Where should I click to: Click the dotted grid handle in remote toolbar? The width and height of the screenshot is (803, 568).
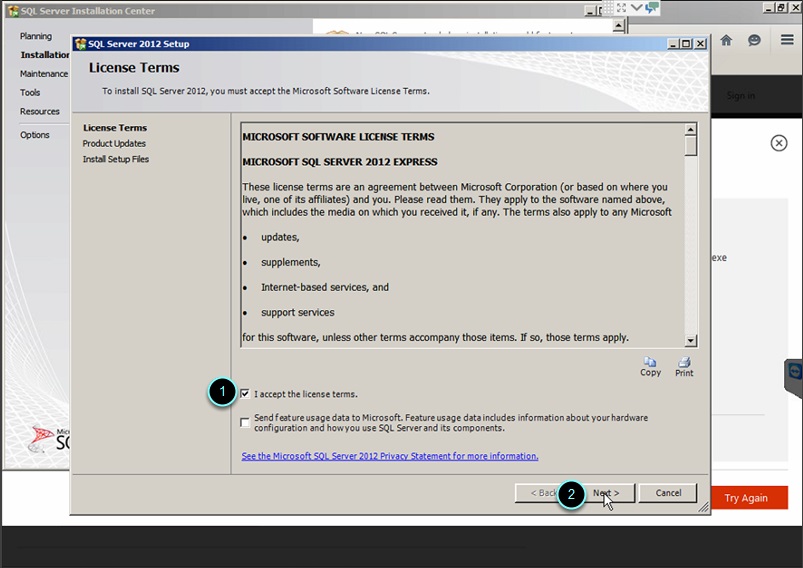[x=608, y=8]
